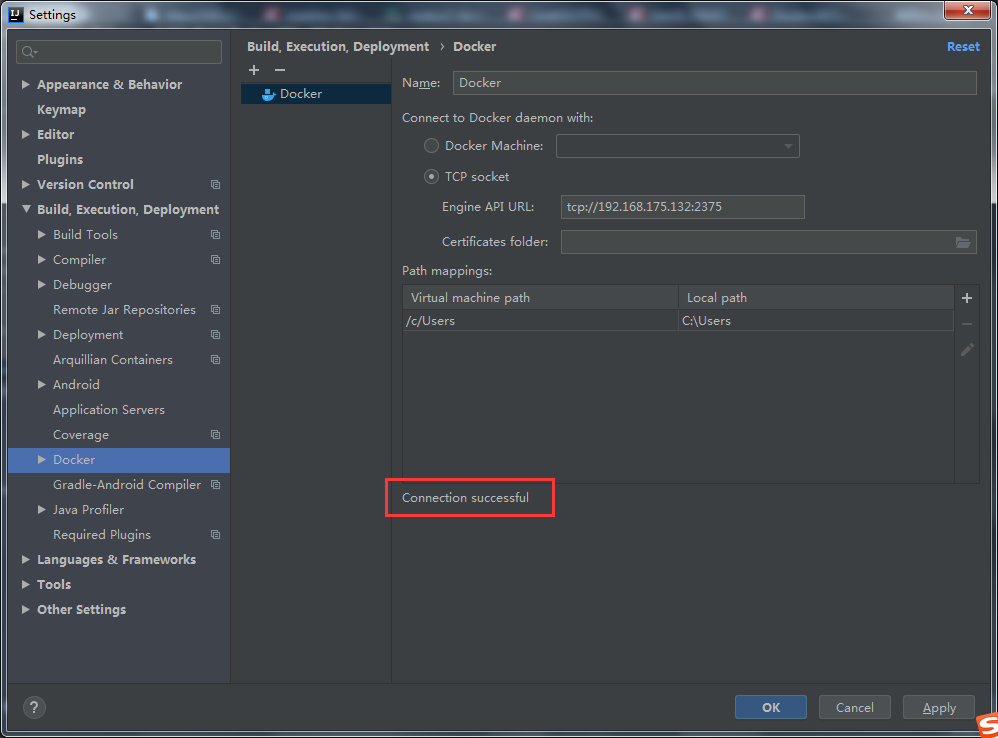
Task: Expand Languages & Frameworks section
Action: tap(25, 559)
